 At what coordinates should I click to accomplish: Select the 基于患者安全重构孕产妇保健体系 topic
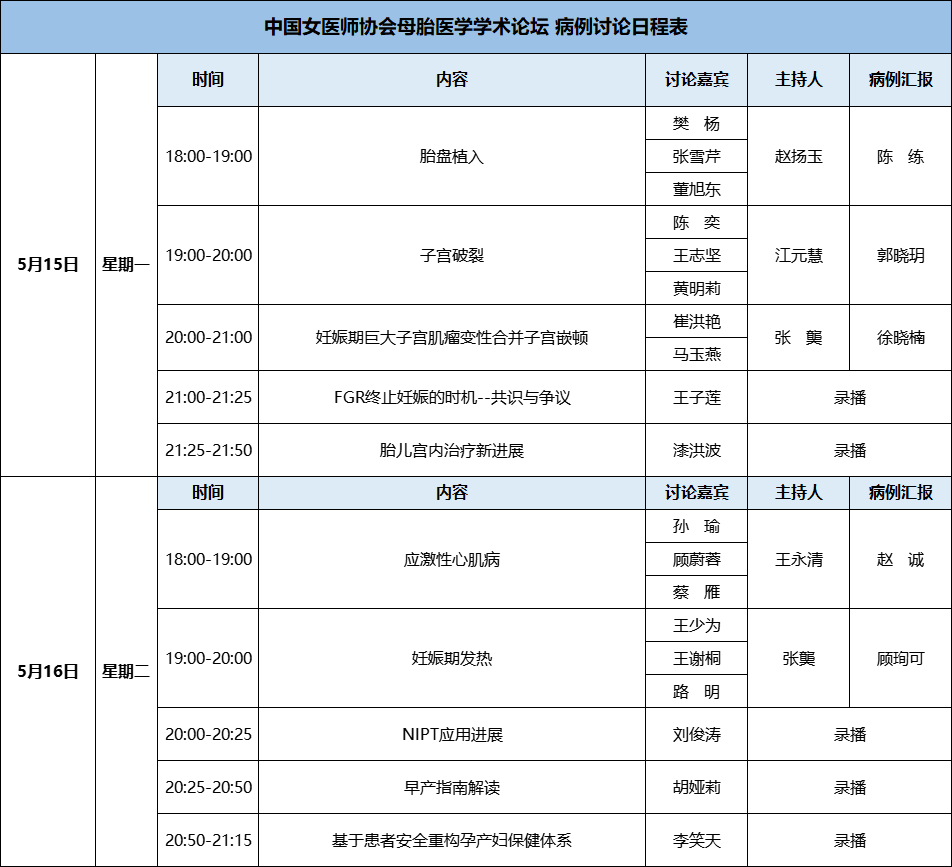tap(452, 840)
